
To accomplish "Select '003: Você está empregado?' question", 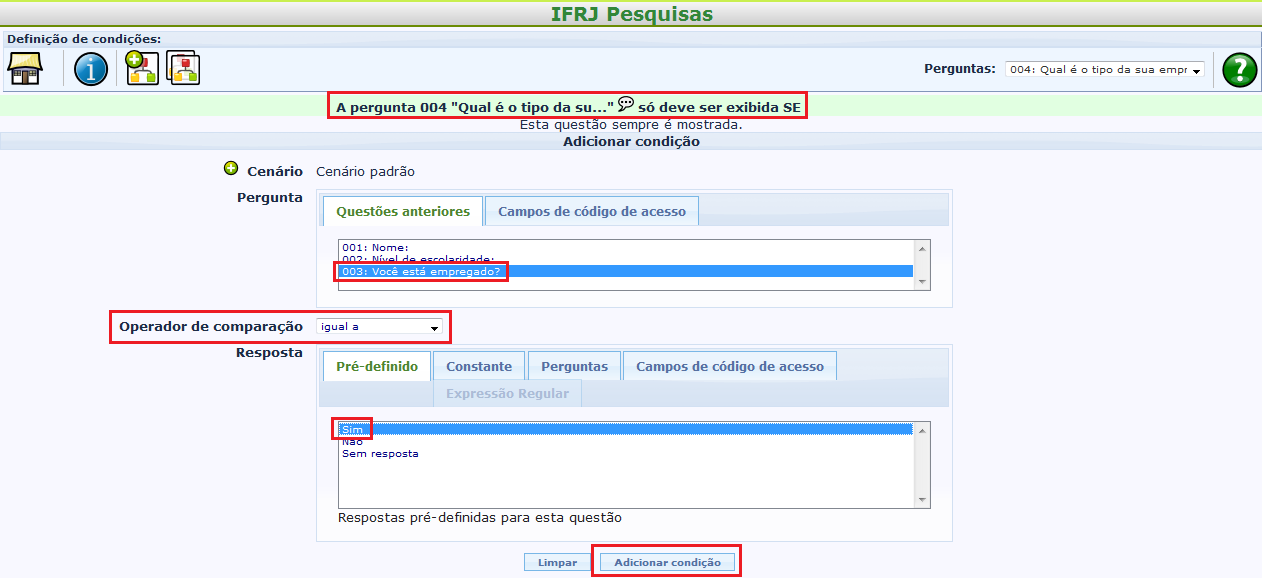I will 421,271.
